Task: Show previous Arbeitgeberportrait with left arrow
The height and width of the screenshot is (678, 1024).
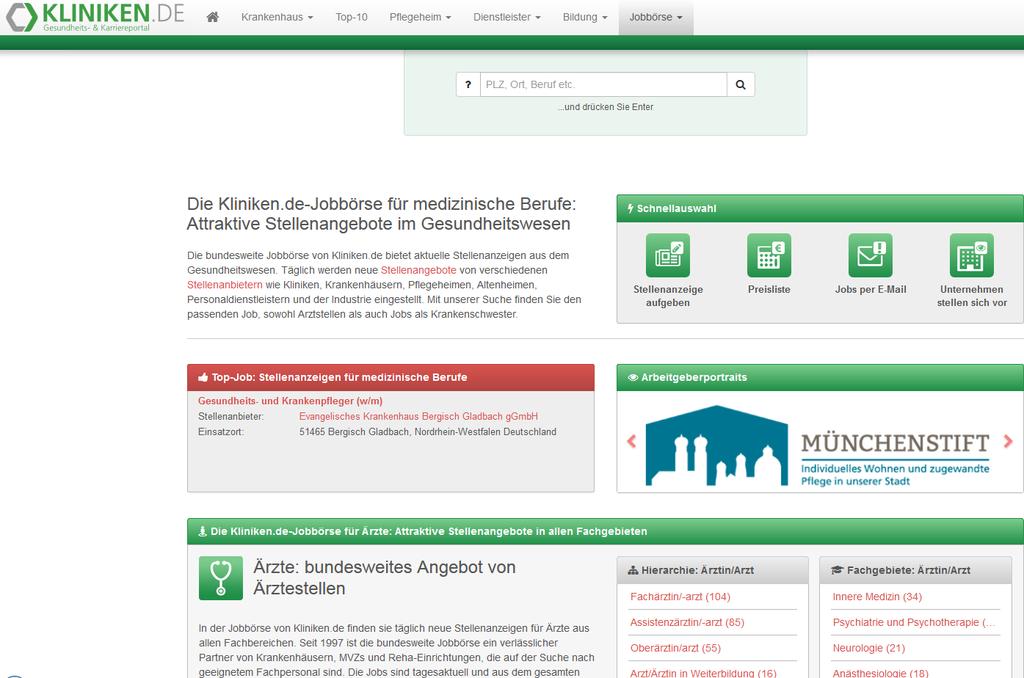Action: pyautogui.click(x=632, y=442)
